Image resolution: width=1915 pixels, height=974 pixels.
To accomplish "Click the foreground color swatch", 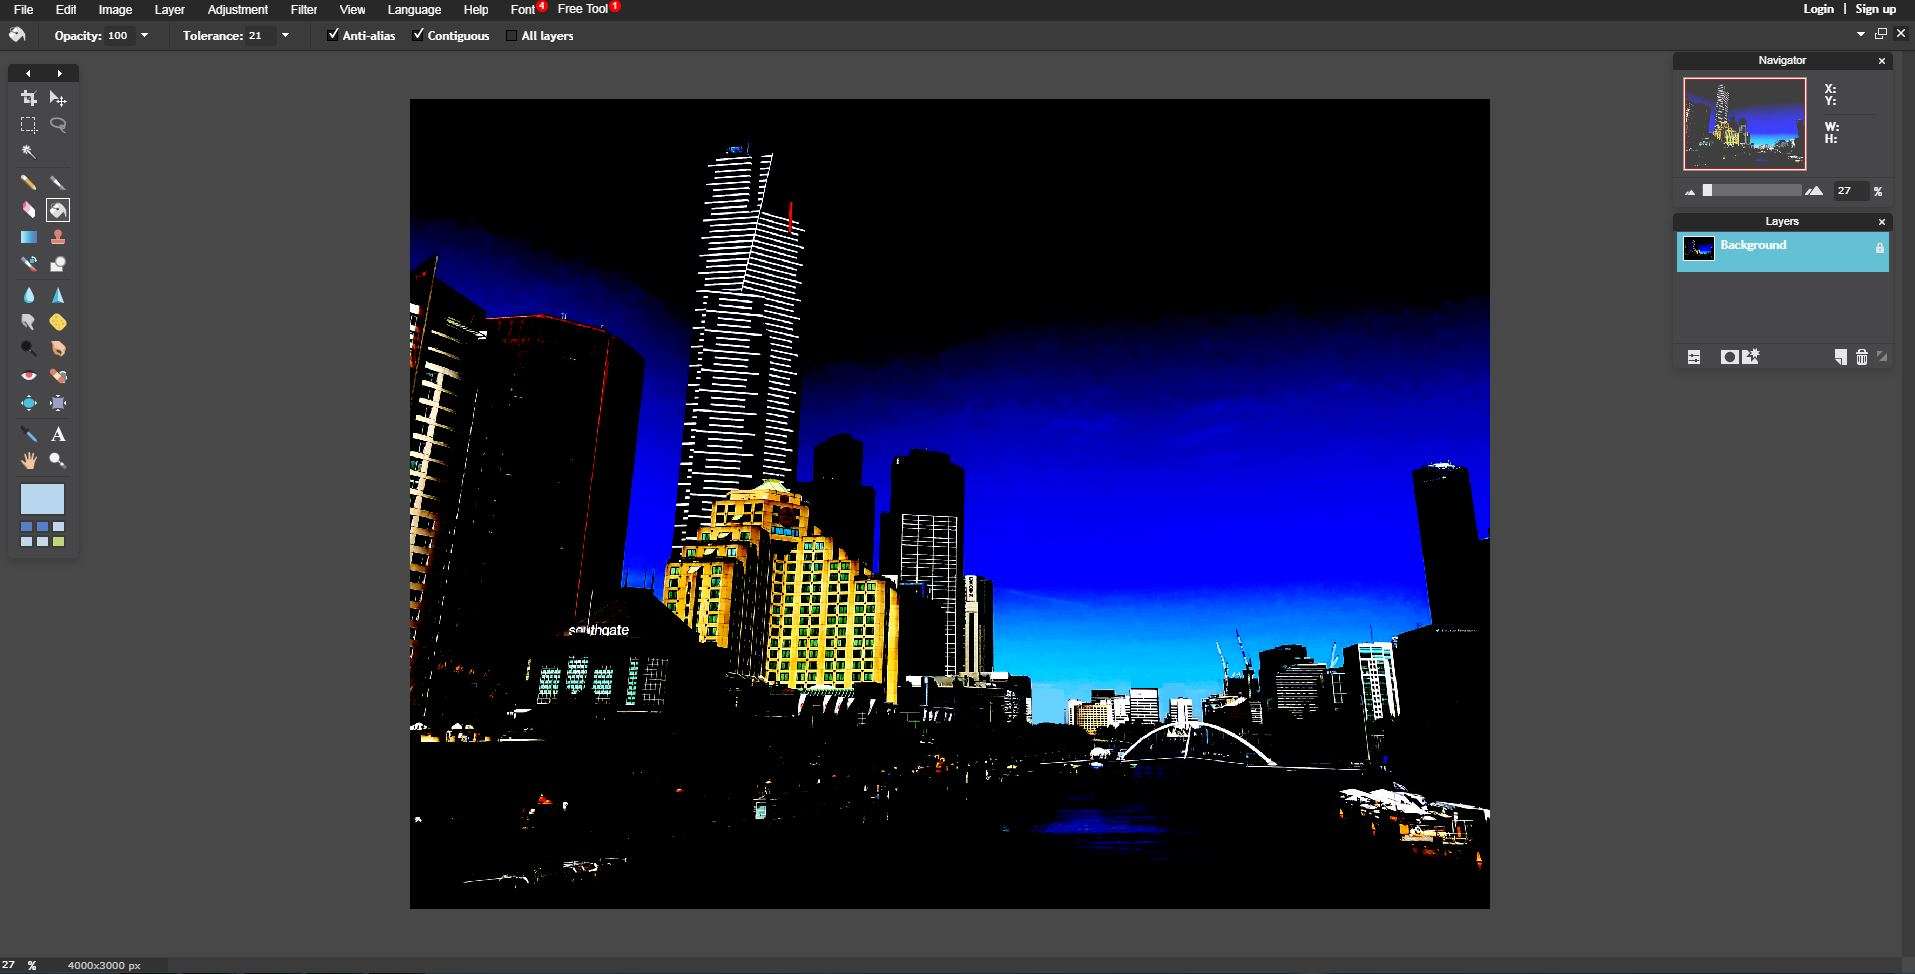I will click(40, 498).
